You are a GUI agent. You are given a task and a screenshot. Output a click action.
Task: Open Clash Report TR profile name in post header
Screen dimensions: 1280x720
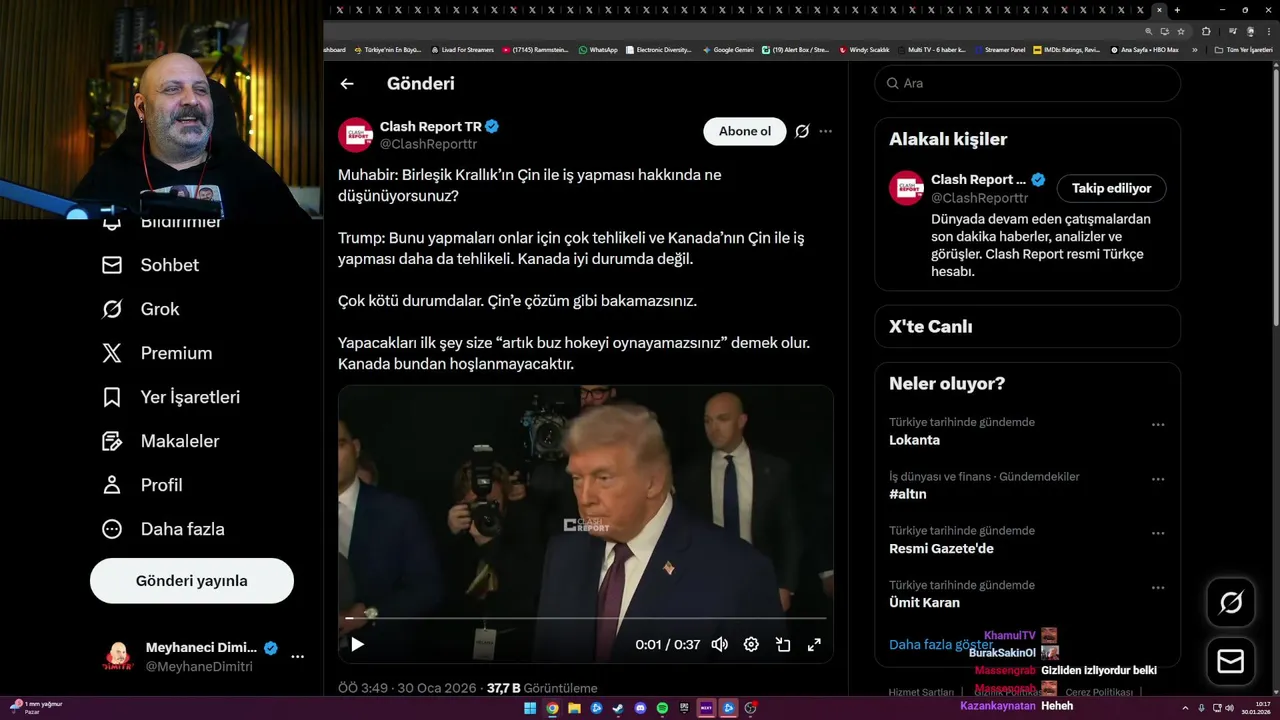coord(431,127)
